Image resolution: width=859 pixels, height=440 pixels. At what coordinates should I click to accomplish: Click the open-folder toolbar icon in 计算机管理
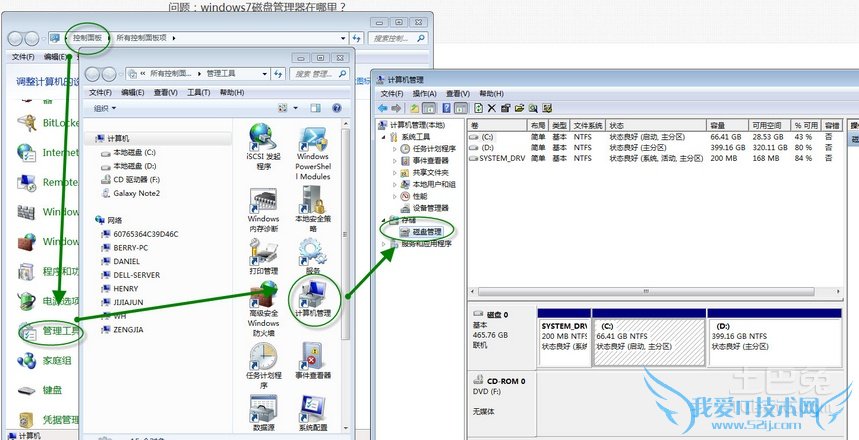pyautogui.click(x=519, y=108)
